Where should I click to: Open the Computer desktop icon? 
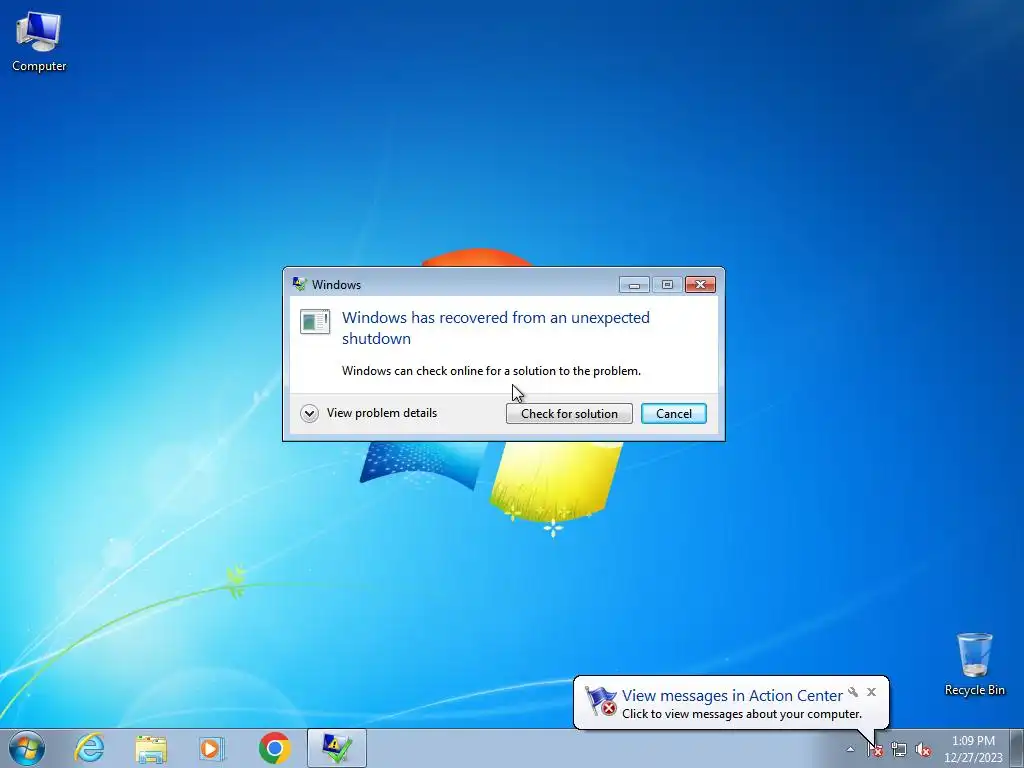tap(39, 42)
